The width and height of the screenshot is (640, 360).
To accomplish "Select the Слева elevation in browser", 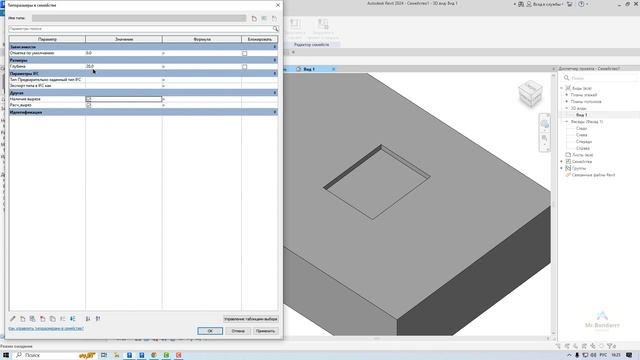I will (582, 135).
